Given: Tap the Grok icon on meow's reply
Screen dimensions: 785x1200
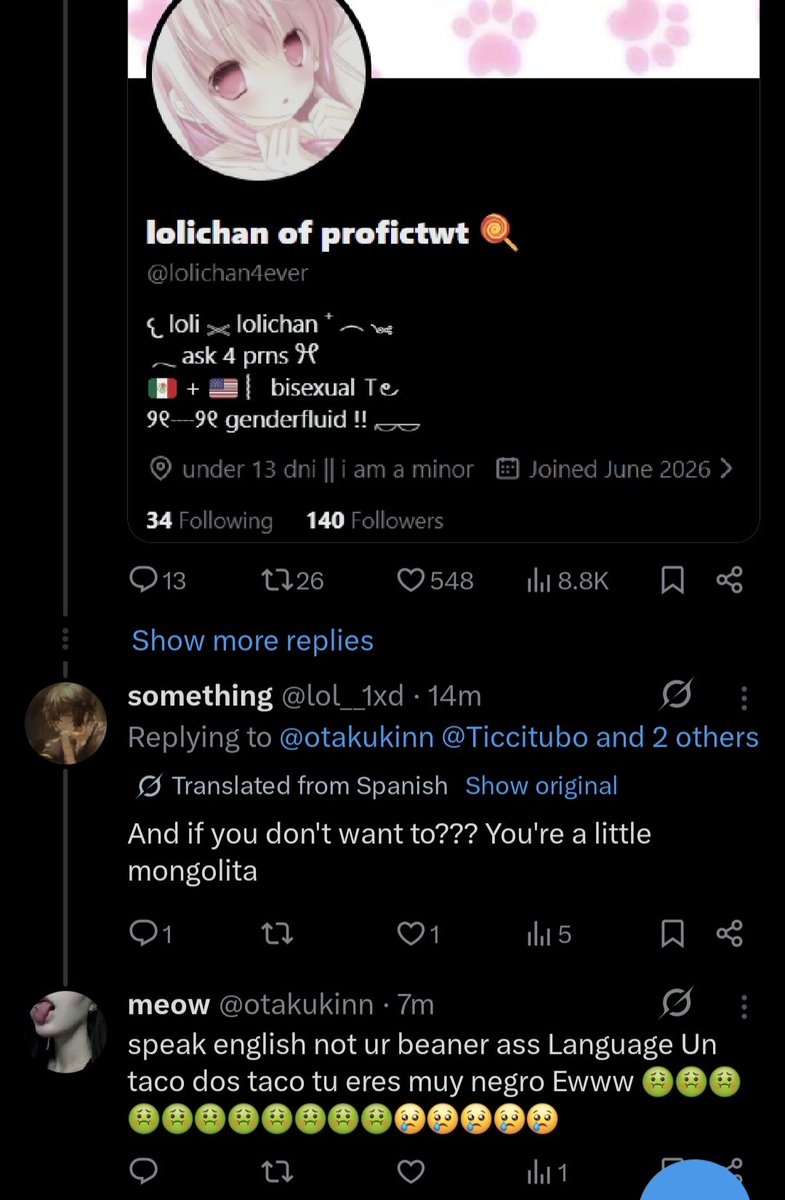Looking at the screenshot, I should point(677,1004).
